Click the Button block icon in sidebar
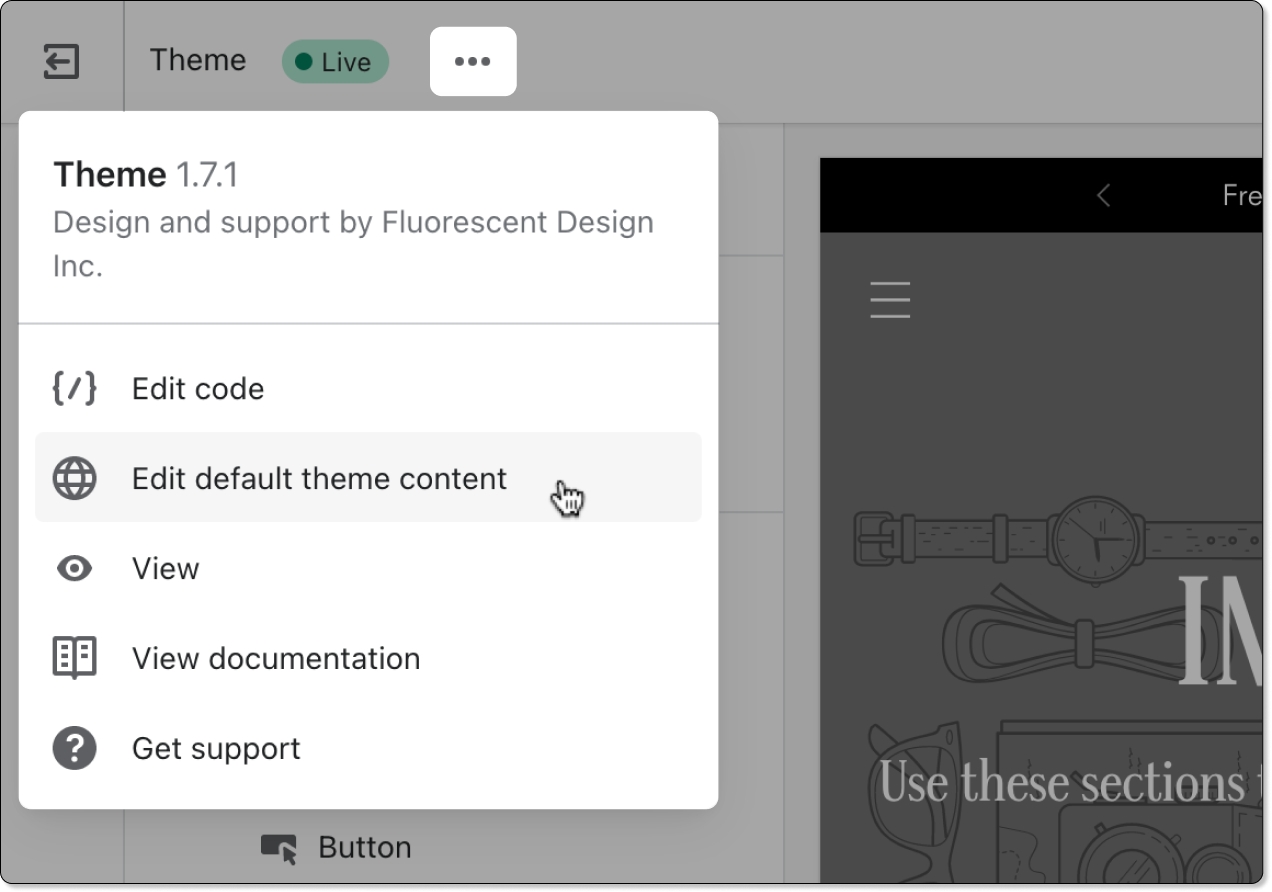Viewport: 1272px width, 892px height. coord(279,848)
